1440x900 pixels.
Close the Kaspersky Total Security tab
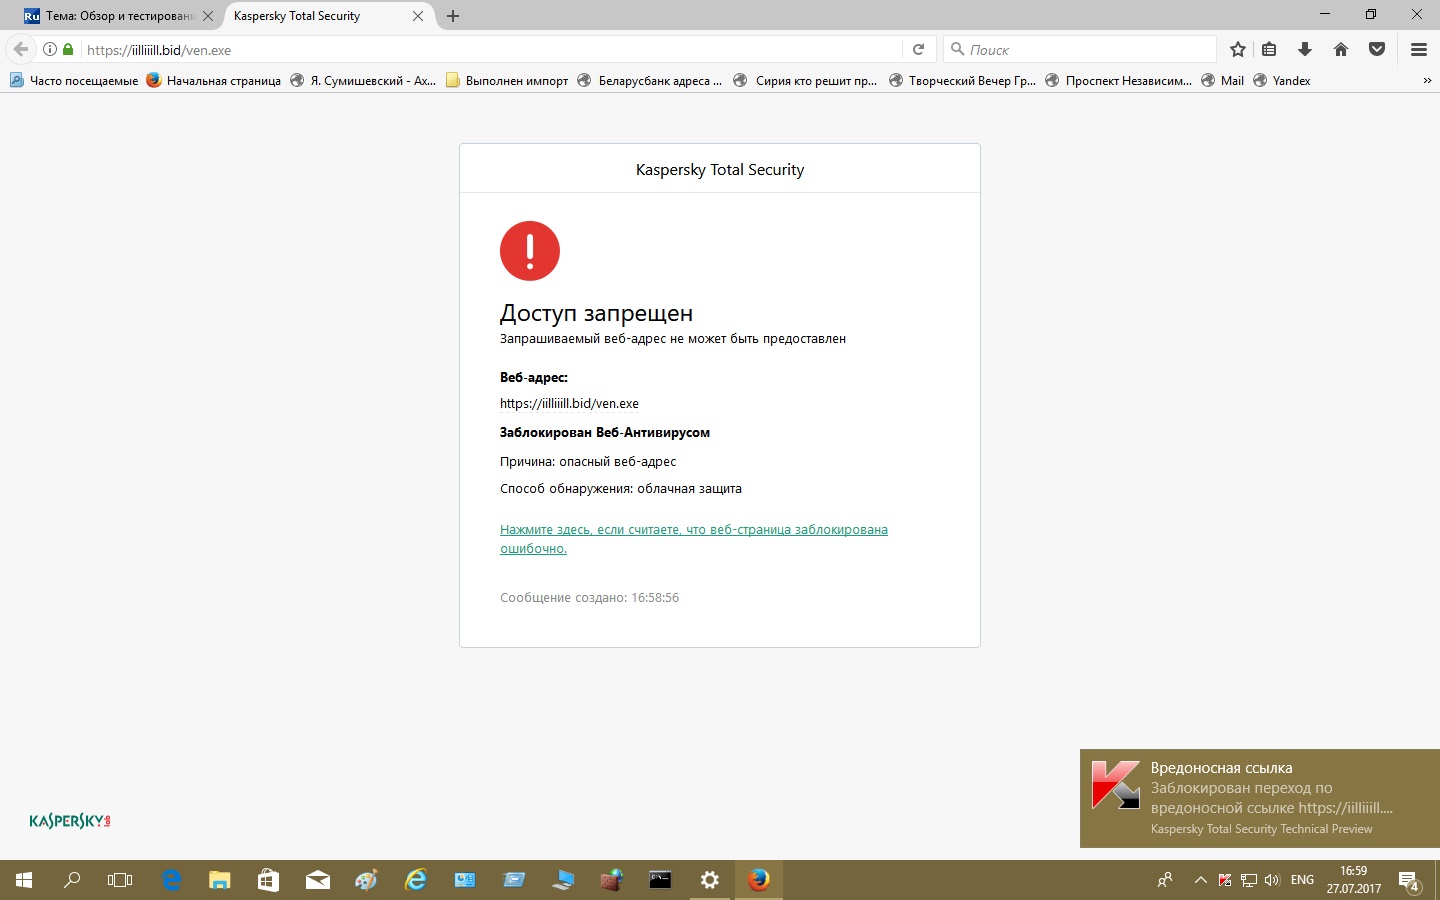coord(418,16)
